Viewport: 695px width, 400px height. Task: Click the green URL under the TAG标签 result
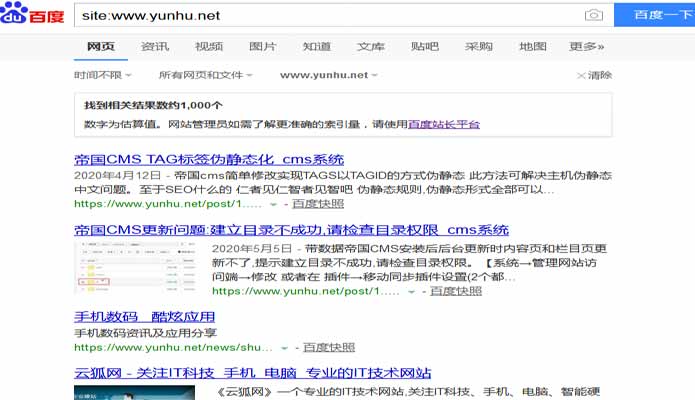pyautogui.click(x=168, y=204)
